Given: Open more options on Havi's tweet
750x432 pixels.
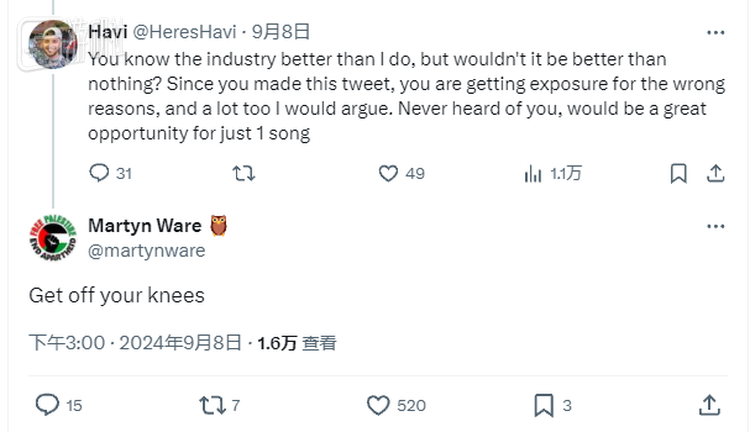Looking at the screenshot, I should coord(715,32).
